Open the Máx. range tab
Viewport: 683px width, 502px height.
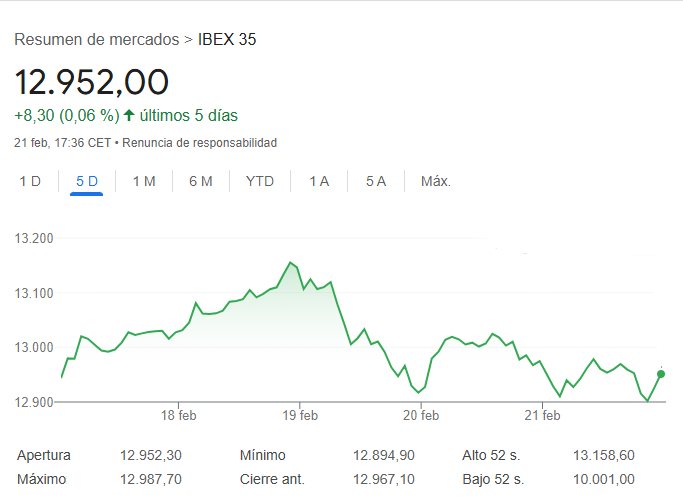[436, 181]
